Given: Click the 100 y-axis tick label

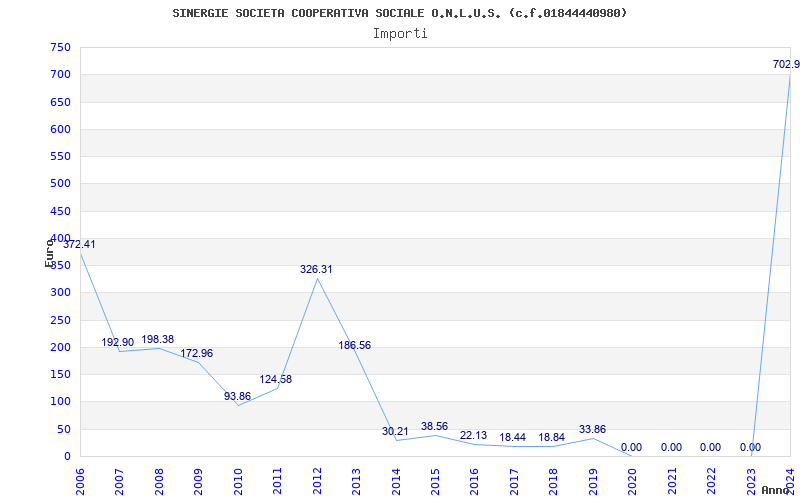Looking at the screenshot, I should click(x=60, y=402).
